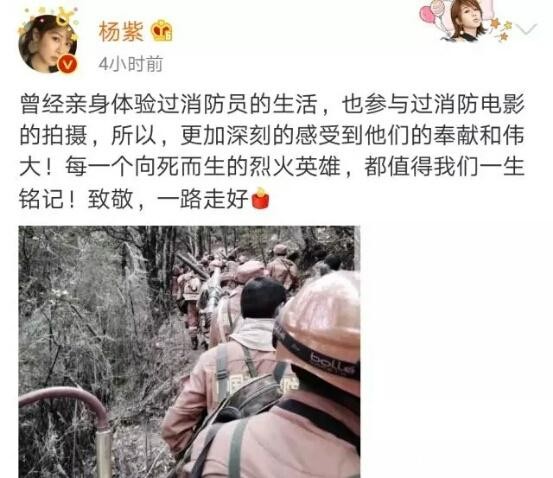Screen dimensions: 553x478
Task: Click the 4小时前 timestamp
Action: (x=130, y=64)
